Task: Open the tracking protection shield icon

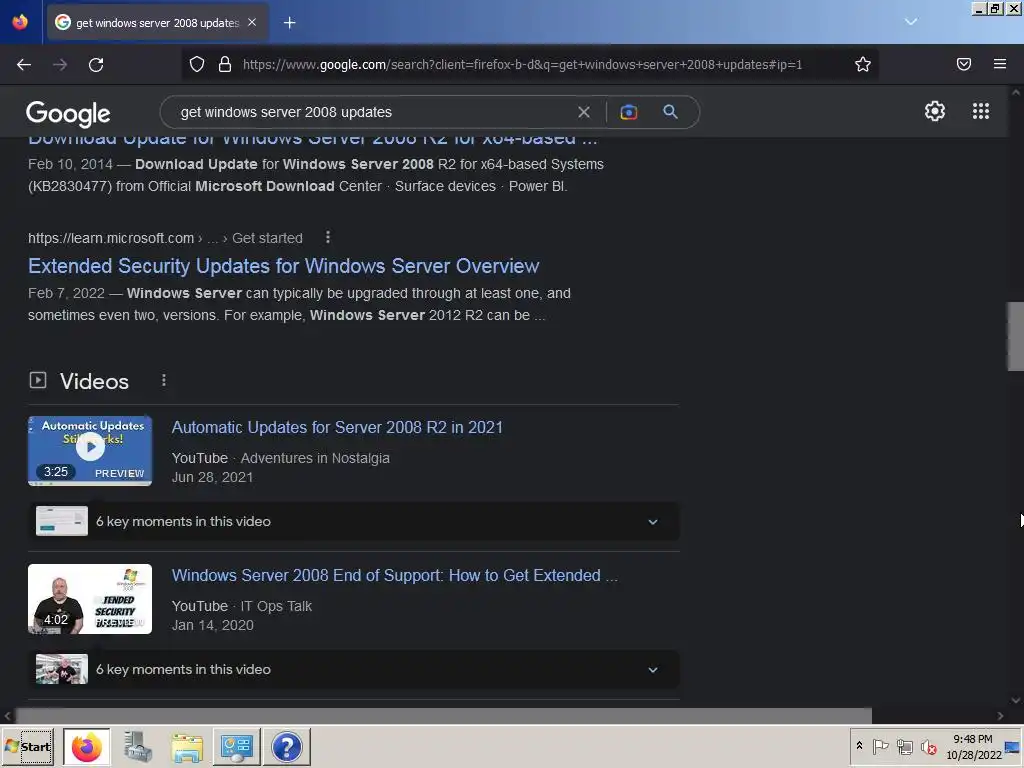Action: (197, 64)
